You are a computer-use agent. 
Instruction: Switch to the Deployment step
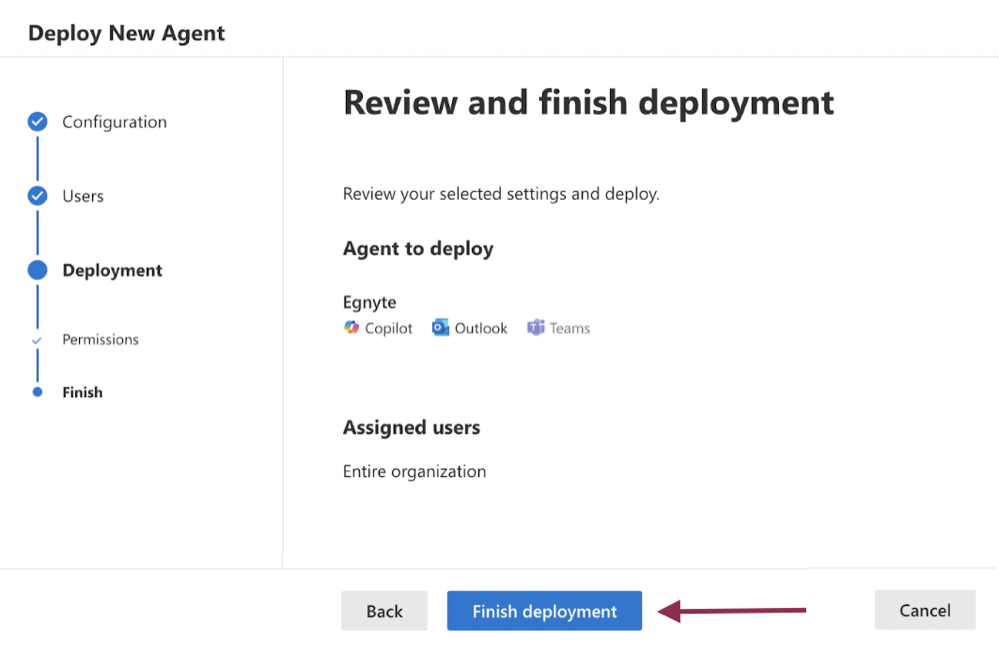pyautogui.click(x=112, y=270)
